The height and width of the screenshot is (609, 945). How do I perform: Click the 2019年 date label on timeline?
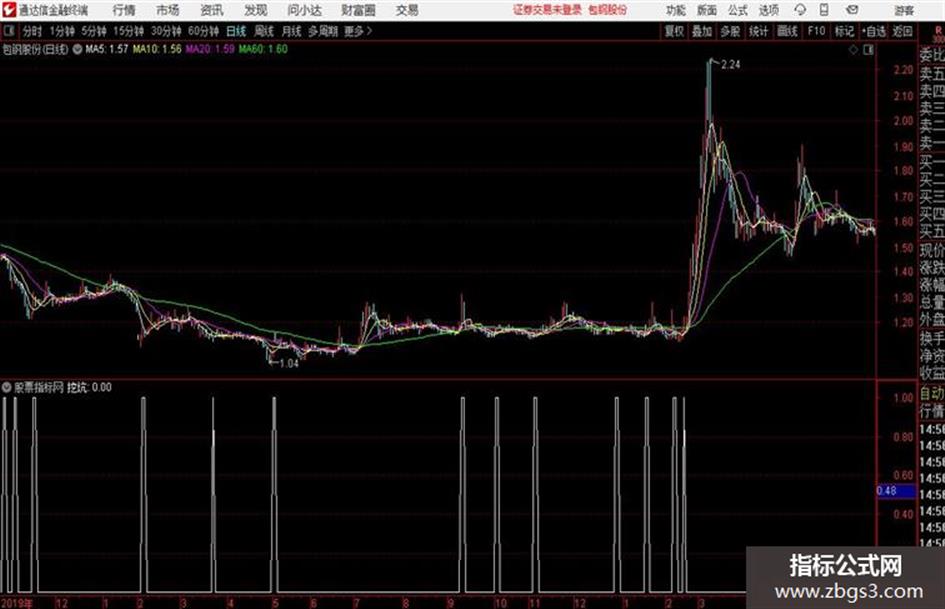coord(17,603)
